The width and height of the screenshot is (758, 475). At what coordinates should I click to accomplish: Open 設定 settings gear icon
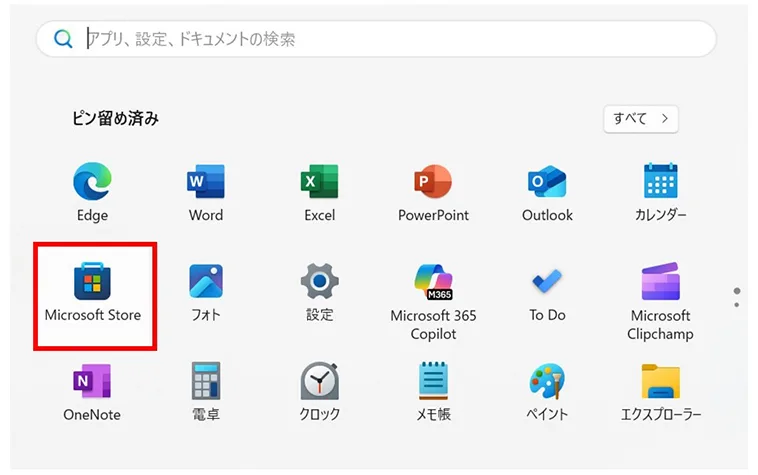(x=319, y=282)
